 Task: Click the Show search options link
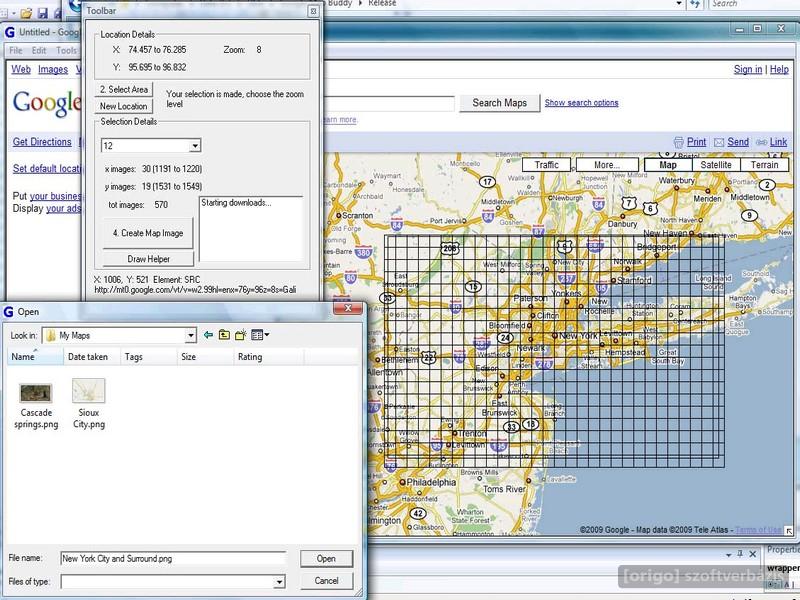point(581,103)
